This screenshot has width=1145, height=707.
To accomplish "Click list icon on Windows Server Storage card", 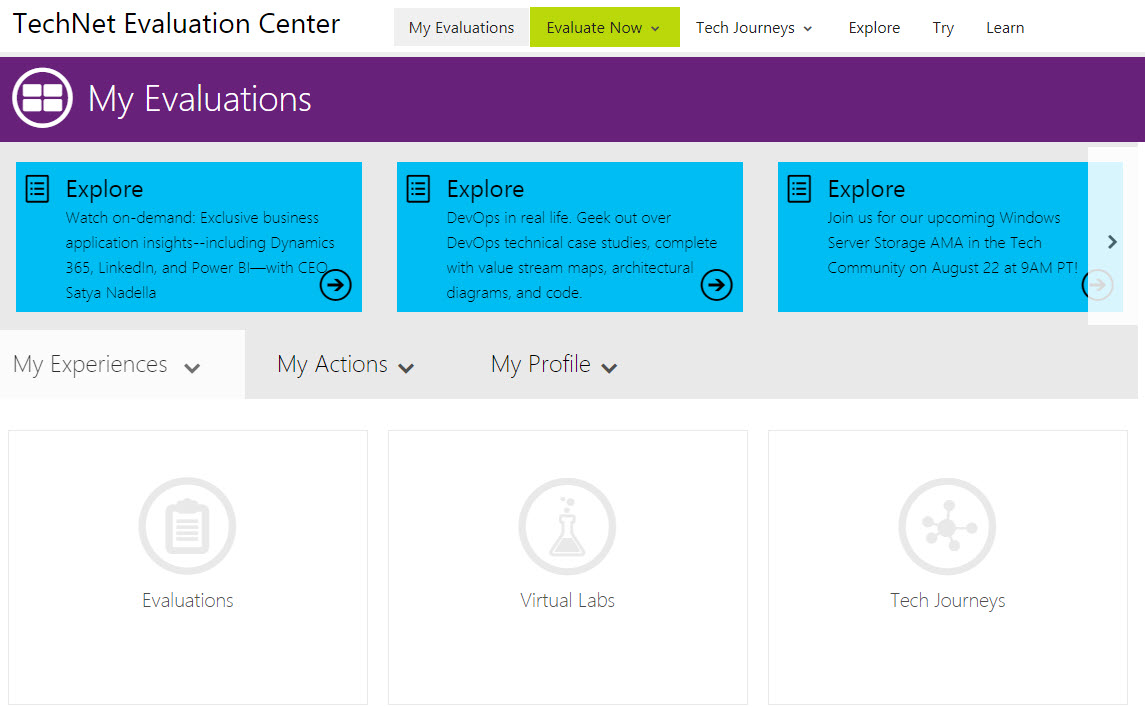I will 799,189.
